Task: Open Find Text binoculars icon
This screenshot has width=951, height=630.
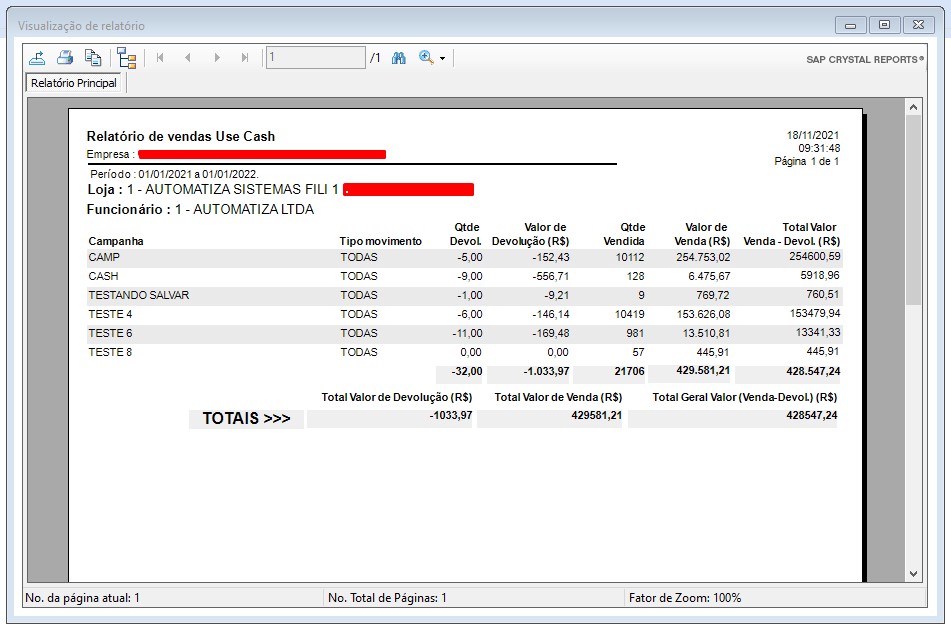Action: click(399, 58)
